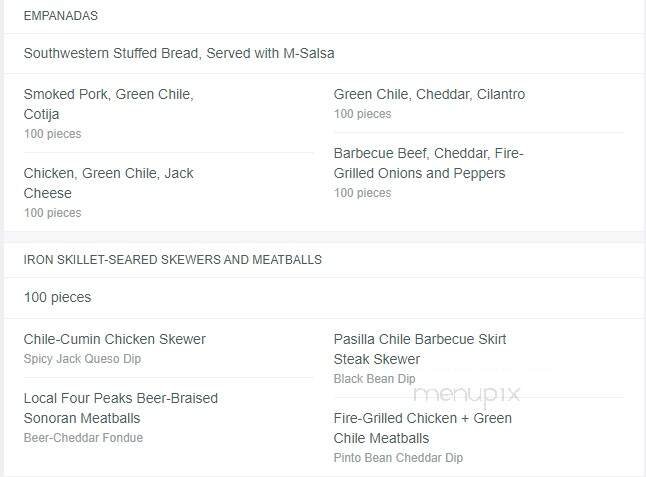Click the Pinto Bean Cheddar Dip subtitle
The height and width of the screenshot is (477, 646).
coord(398,458)
